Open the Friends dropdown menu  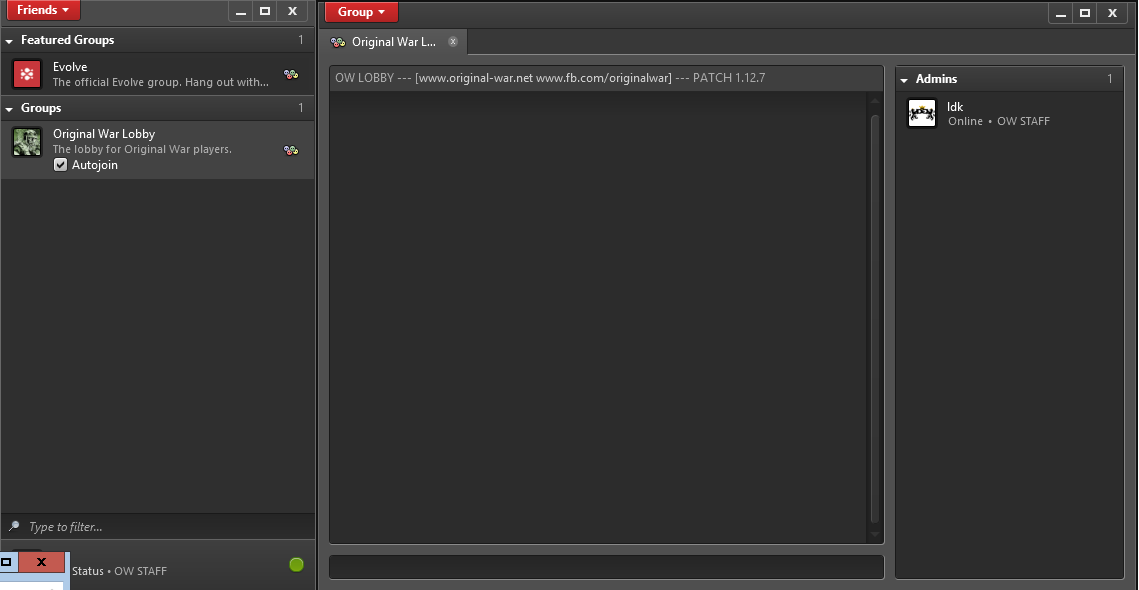43,10
